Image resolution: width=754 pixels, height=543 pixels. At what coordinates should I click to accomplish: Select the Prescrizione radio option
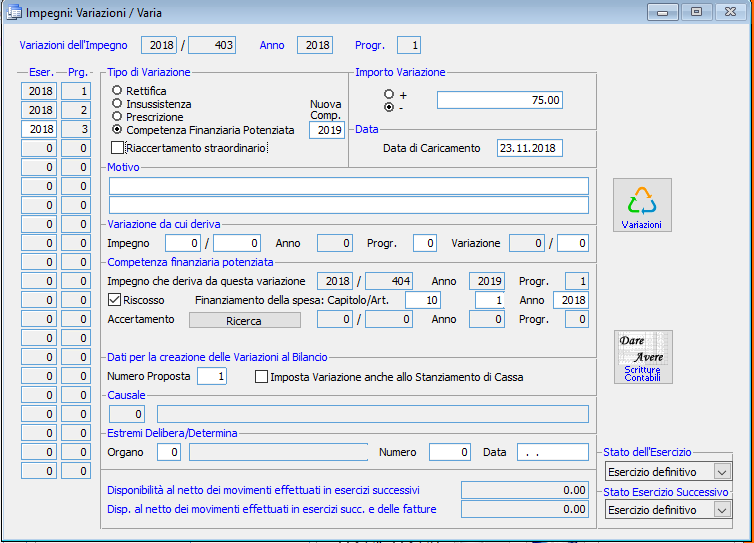[x=117, y=116]
